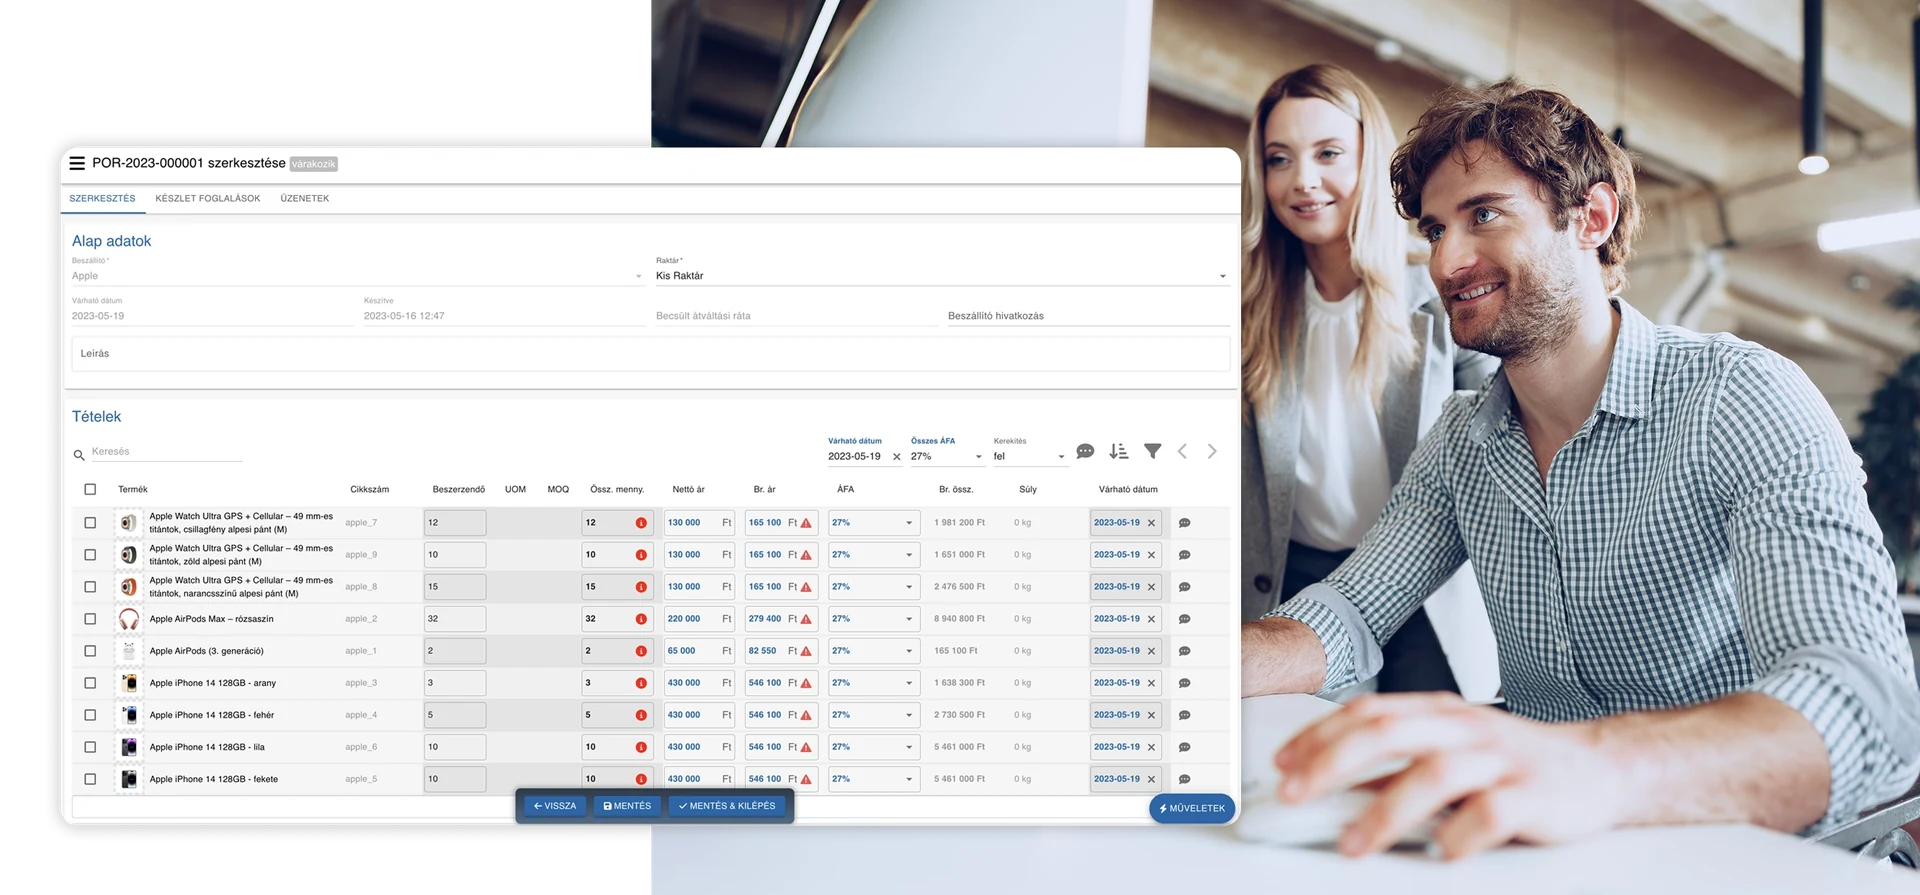Click the comment bubble icon in items toolbar
This screenshot has width=1920, height=895.
tap(1085, 452)
